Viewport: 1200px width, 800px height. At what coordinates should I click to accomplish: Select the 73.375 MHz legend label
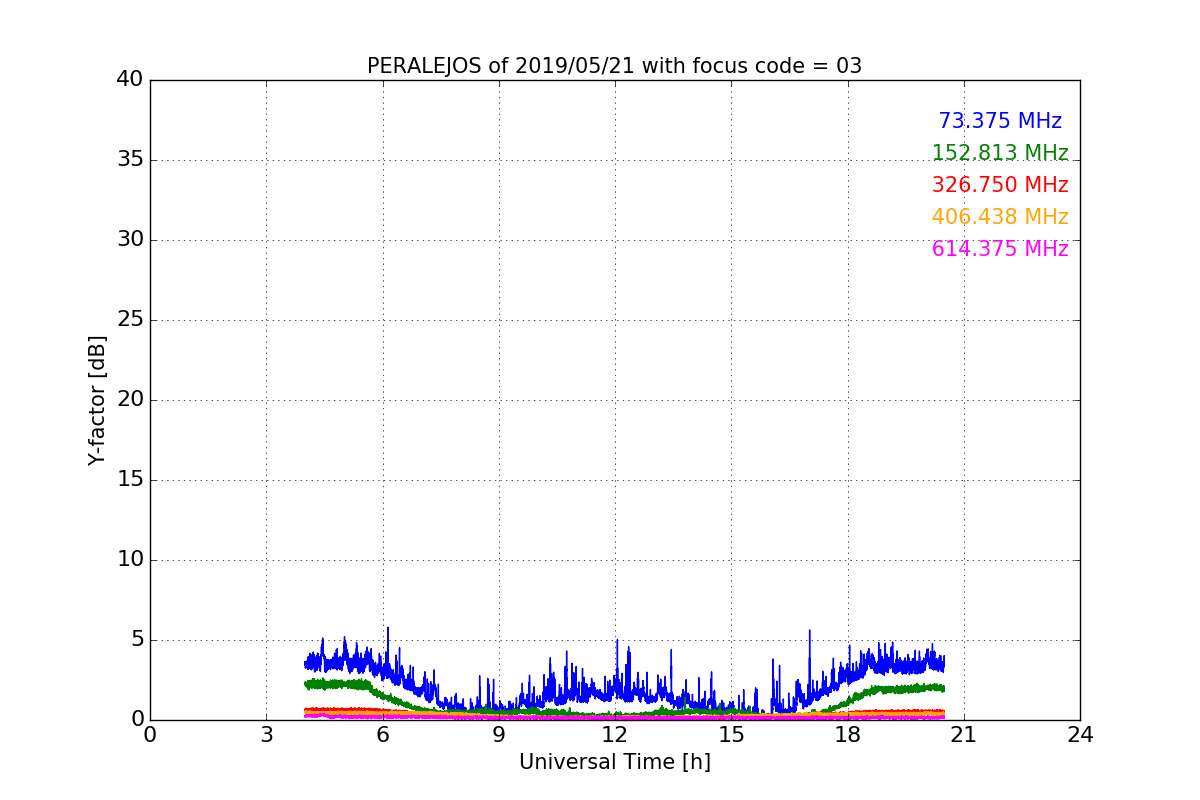1000,121
